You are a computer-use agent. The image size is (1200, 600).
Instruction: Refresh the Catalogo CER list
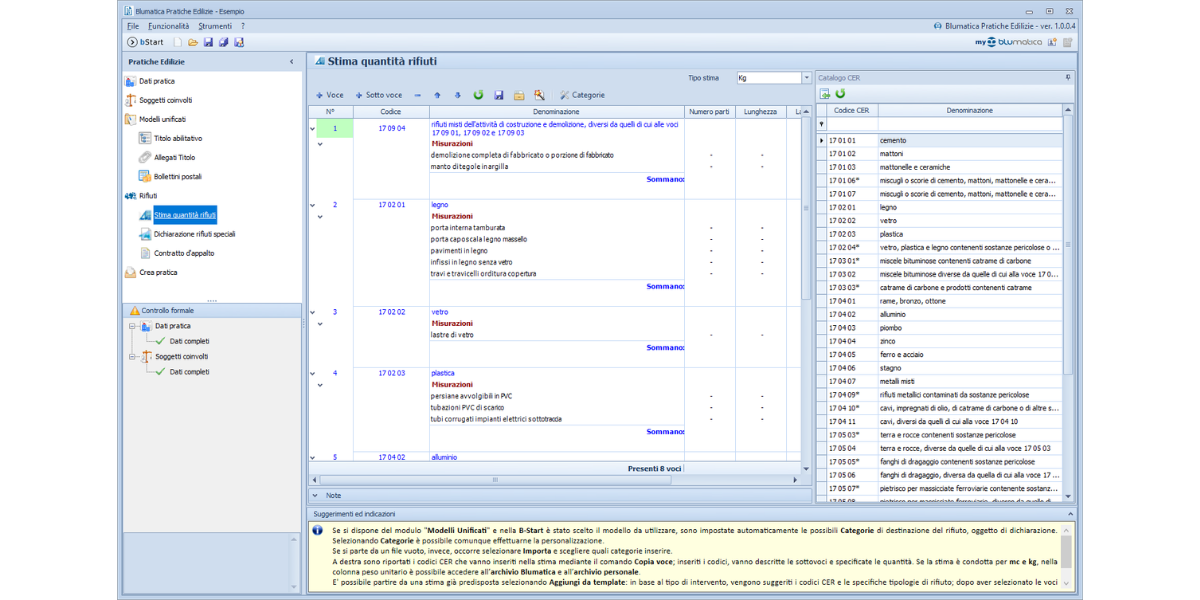[x=841, y=94]
